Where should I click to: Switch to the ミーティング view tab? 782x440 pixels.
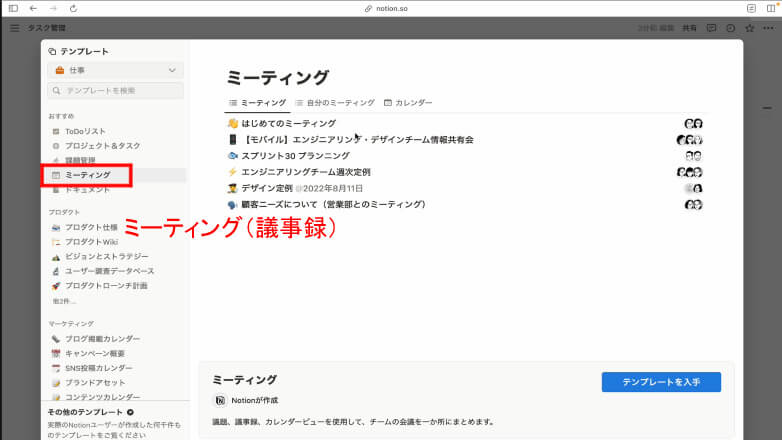257,103
